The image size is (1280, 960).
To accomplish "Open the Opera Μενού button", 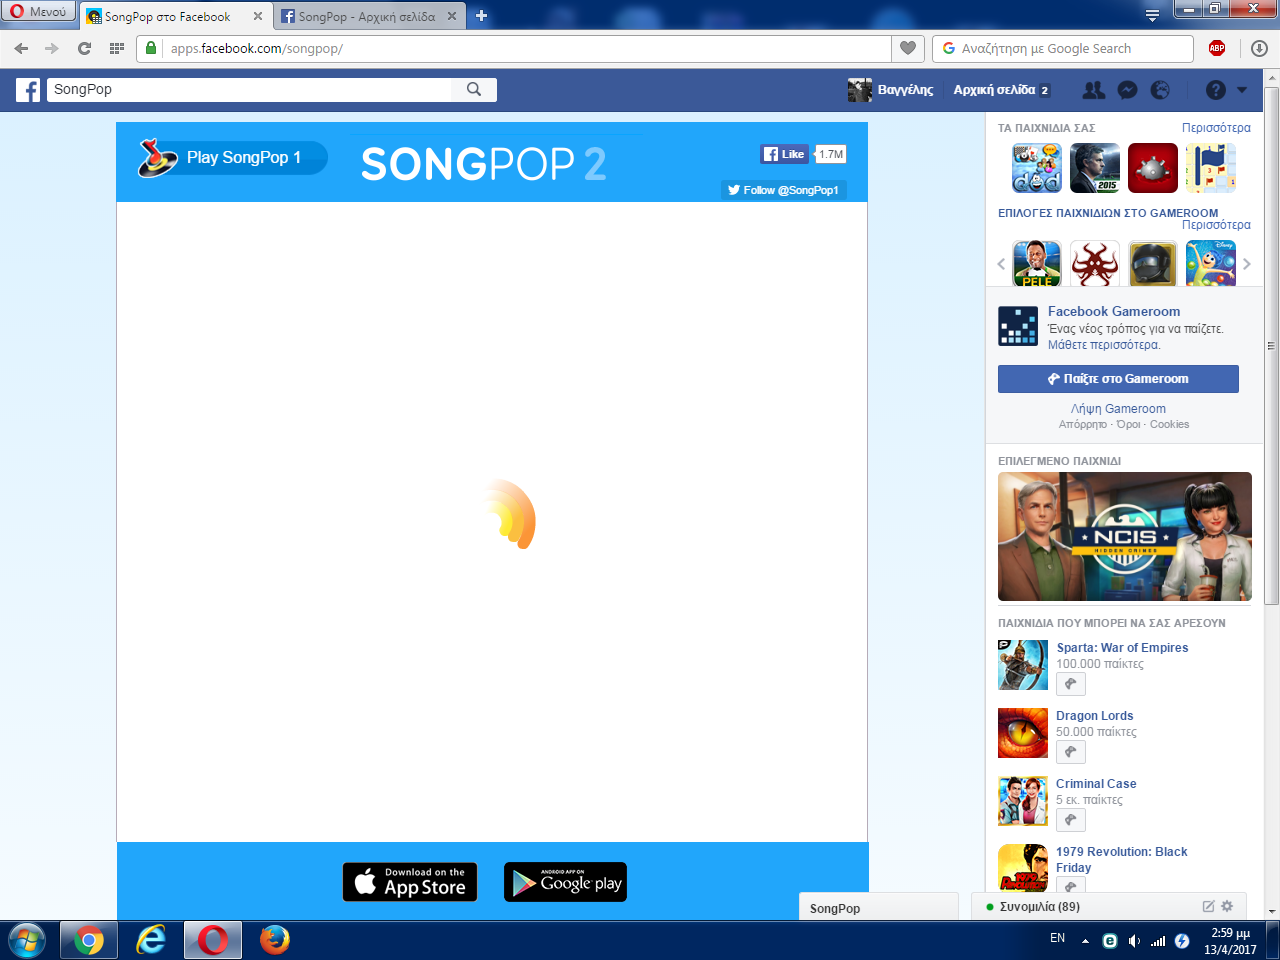I will coord(38,12).
